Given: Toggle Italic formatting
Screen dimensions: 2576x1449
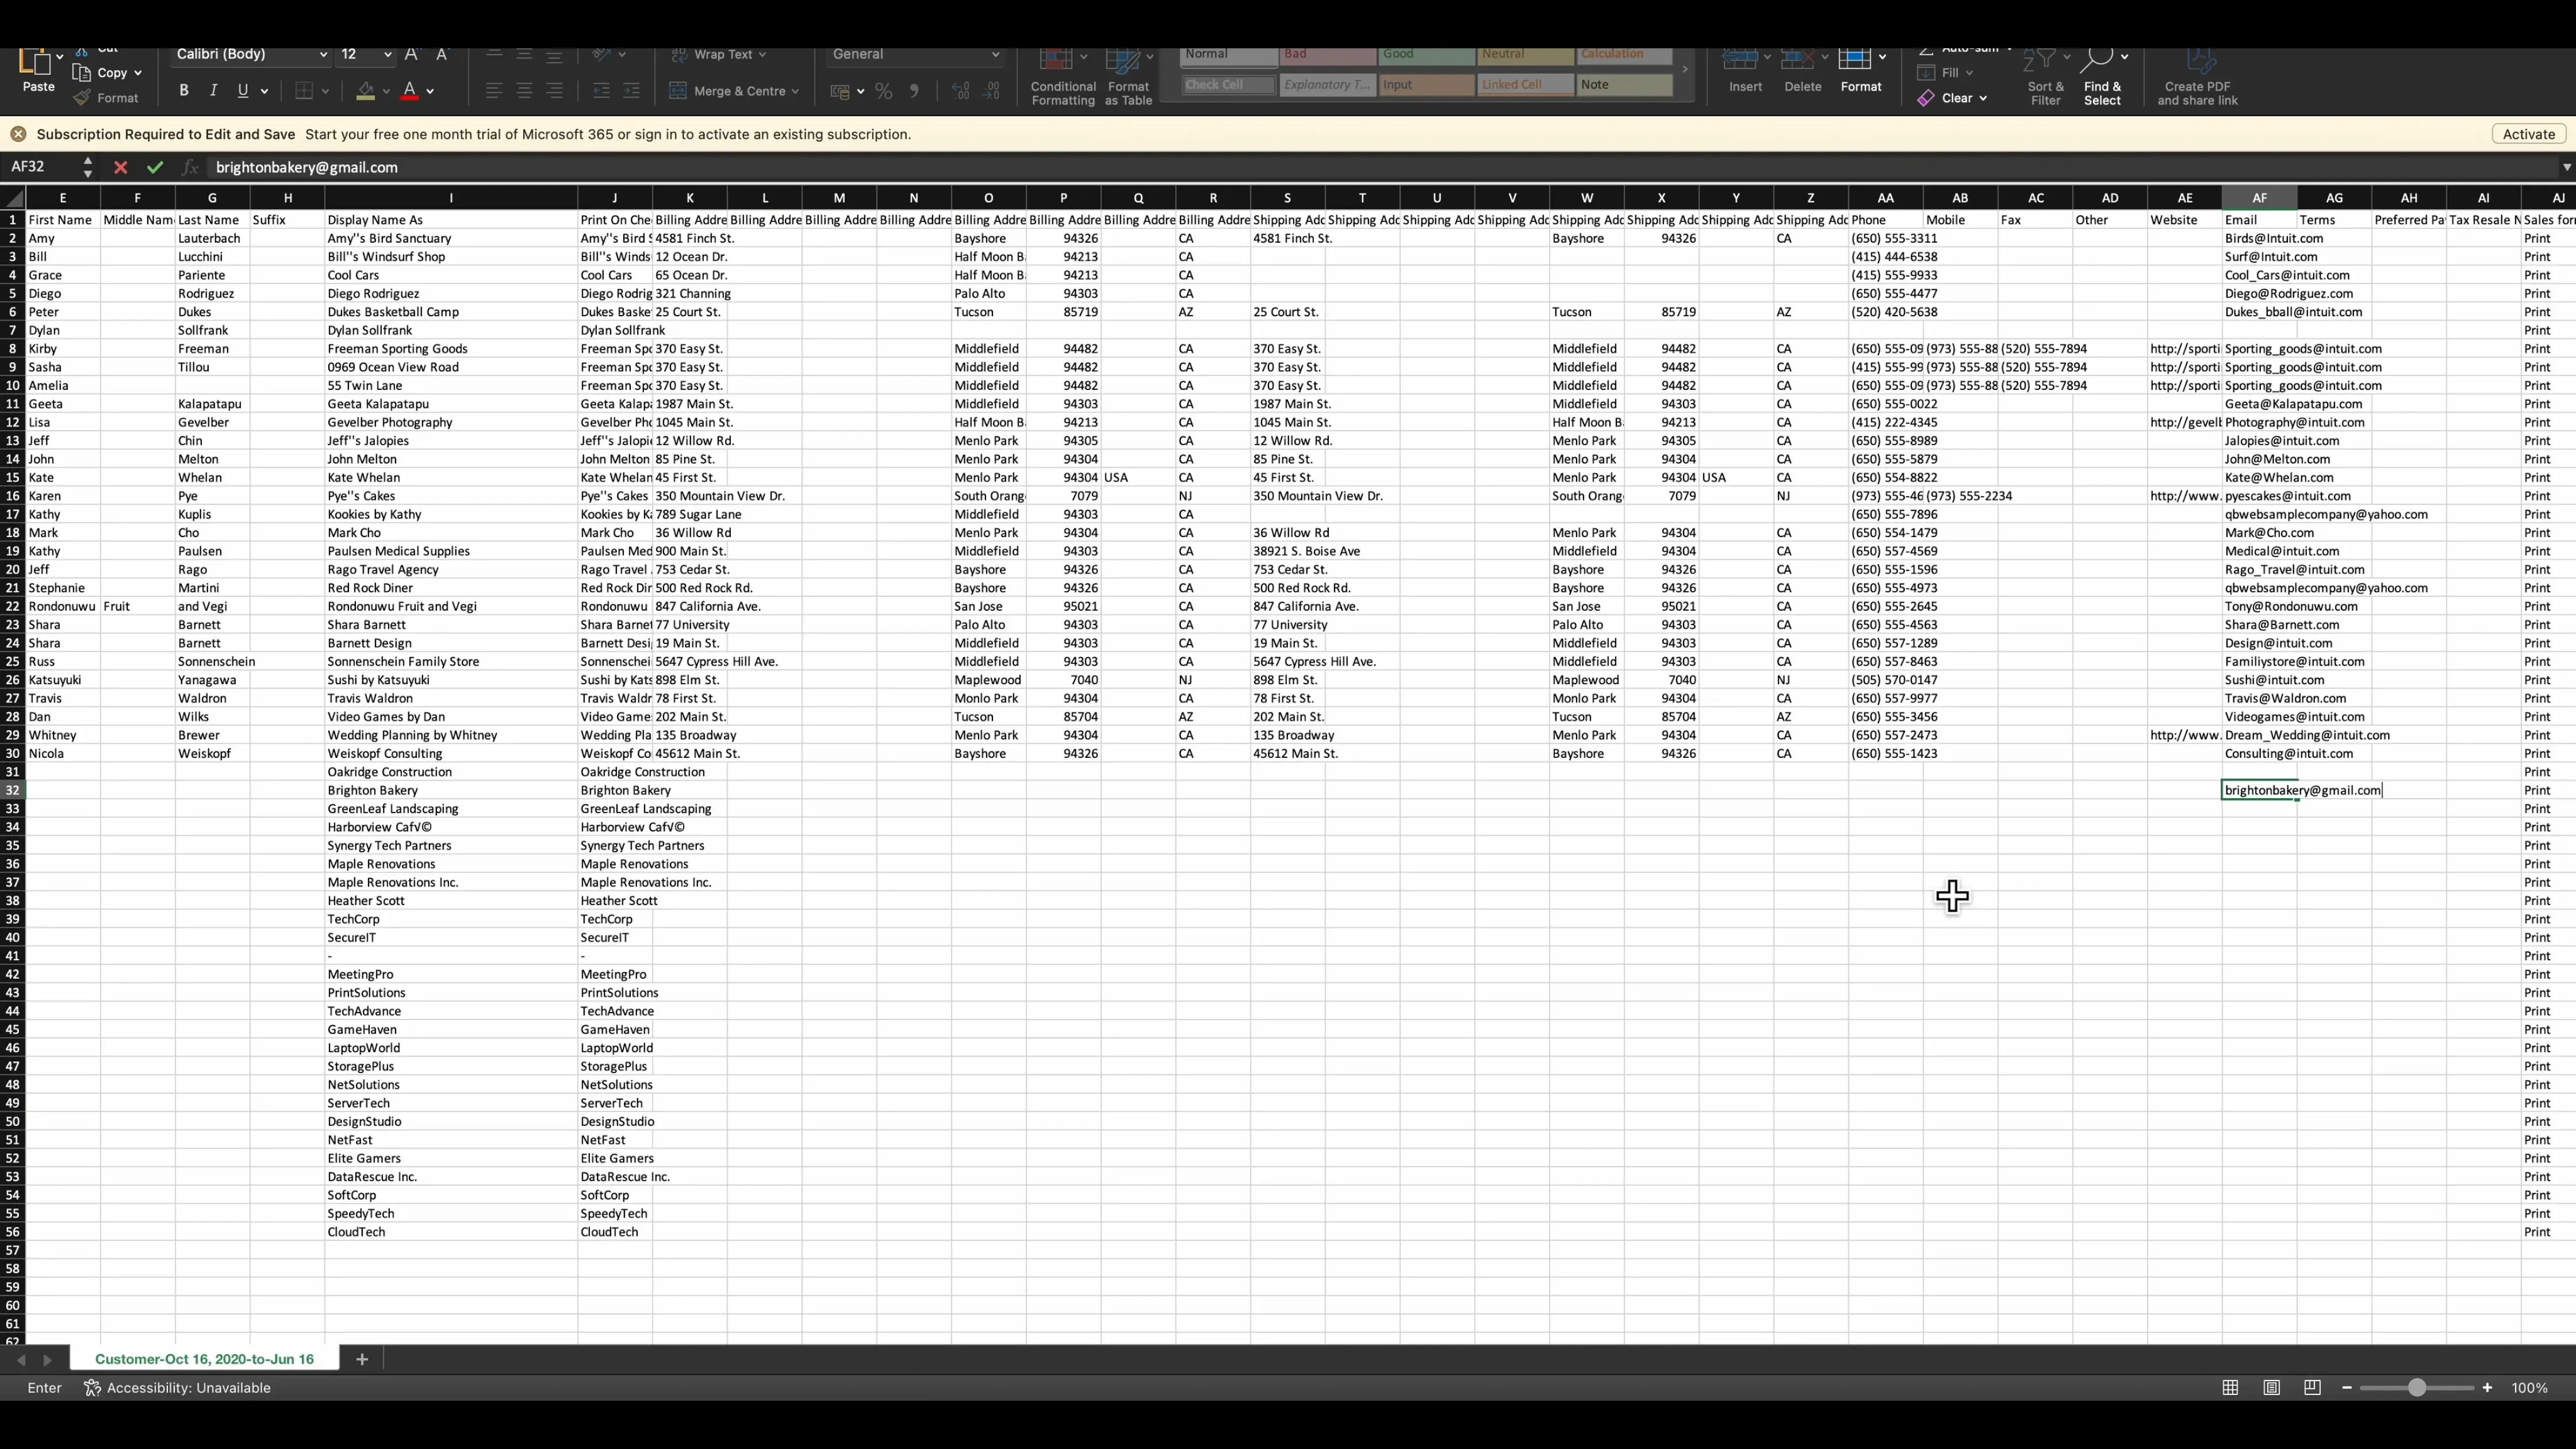Looking at the screenshot, I should (213, 91).
